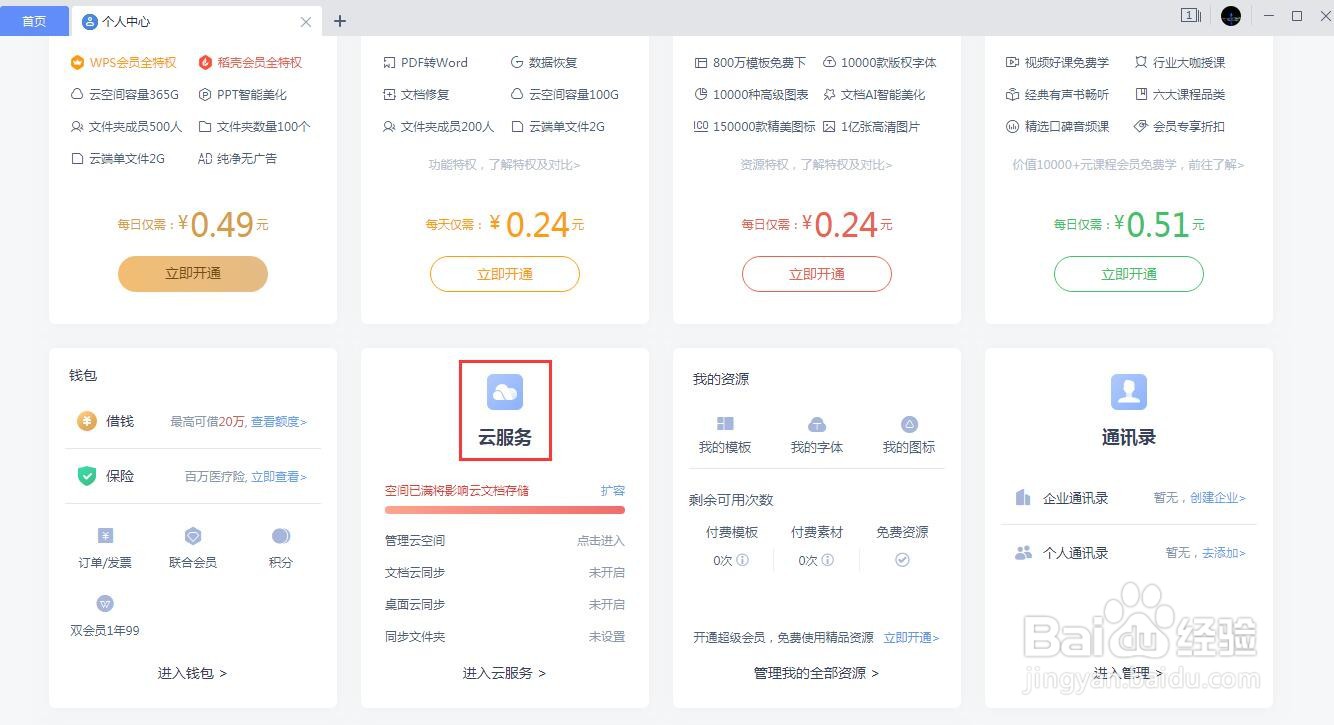1334x725 pixels.
Task: Click the WPS会员全特权 crown icon
Action: [x=77, y=62]
